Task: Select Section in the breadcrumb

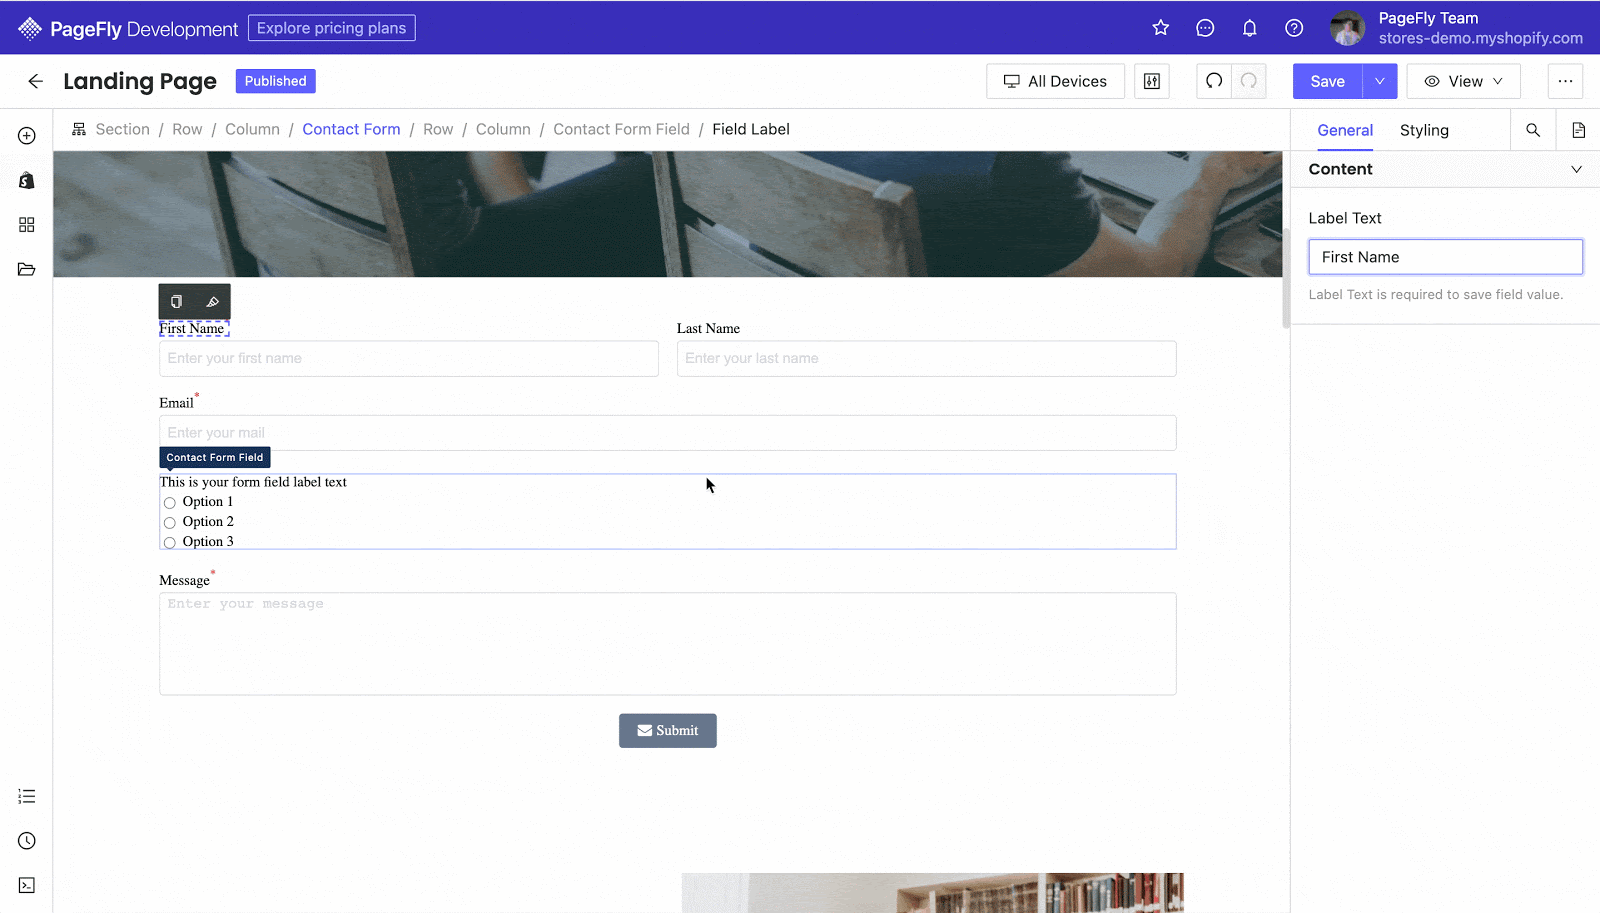Action: (x=123, y=129)
